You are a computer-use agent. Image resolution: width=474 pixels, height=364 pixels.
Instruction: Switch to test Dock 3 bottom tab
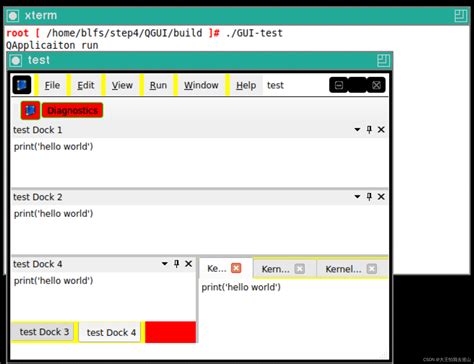click(x=44, y=332)
